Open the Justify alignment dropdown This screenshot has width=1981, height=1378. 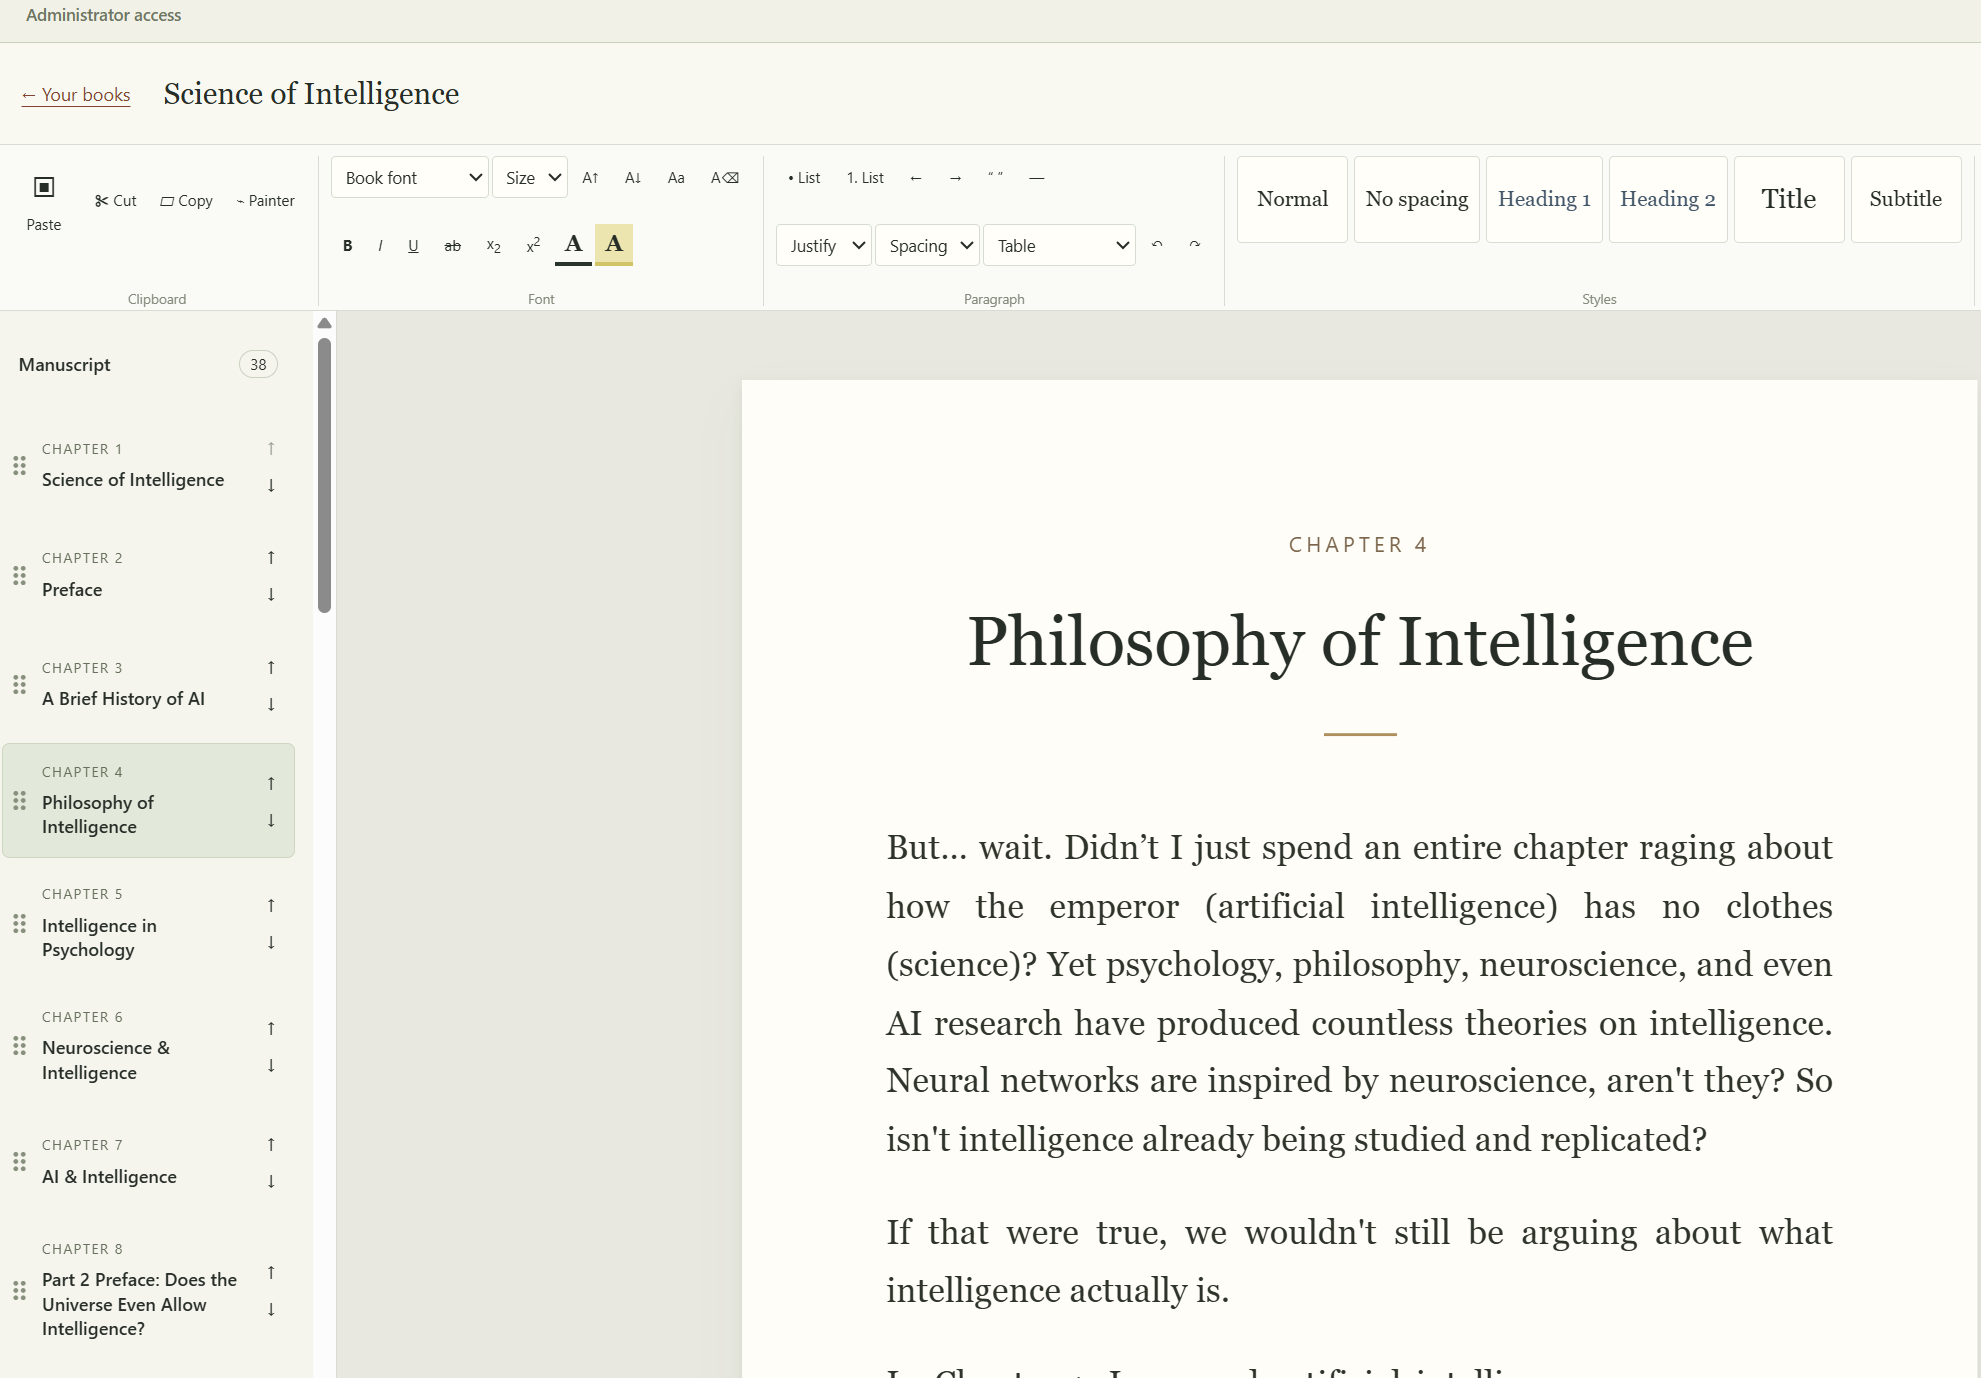(824, 246)
